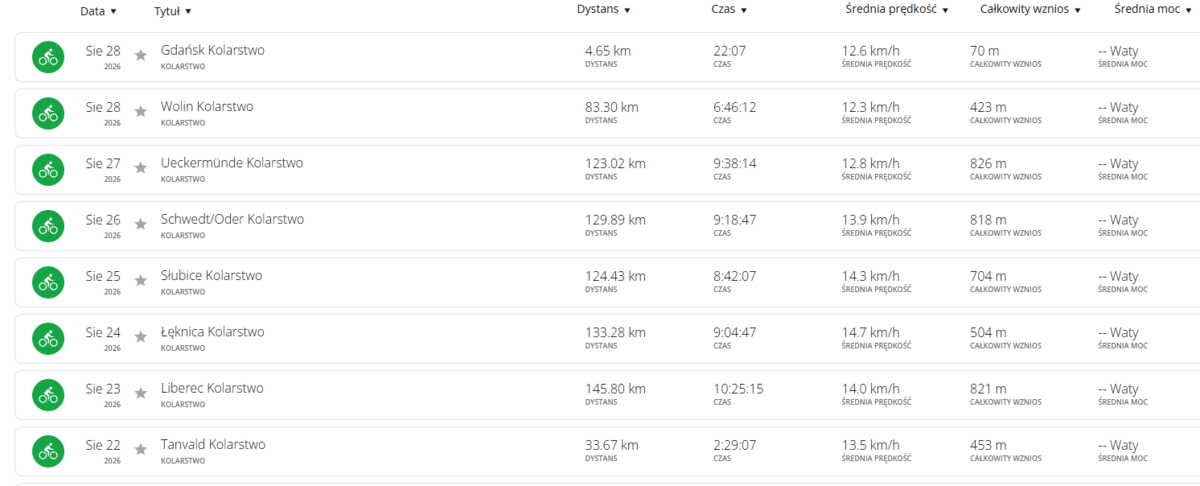This screenshot has height=486, width=1200.
Task: Click the cycling icon for Tanvald Kolarstwo
Action: (48, 452)
